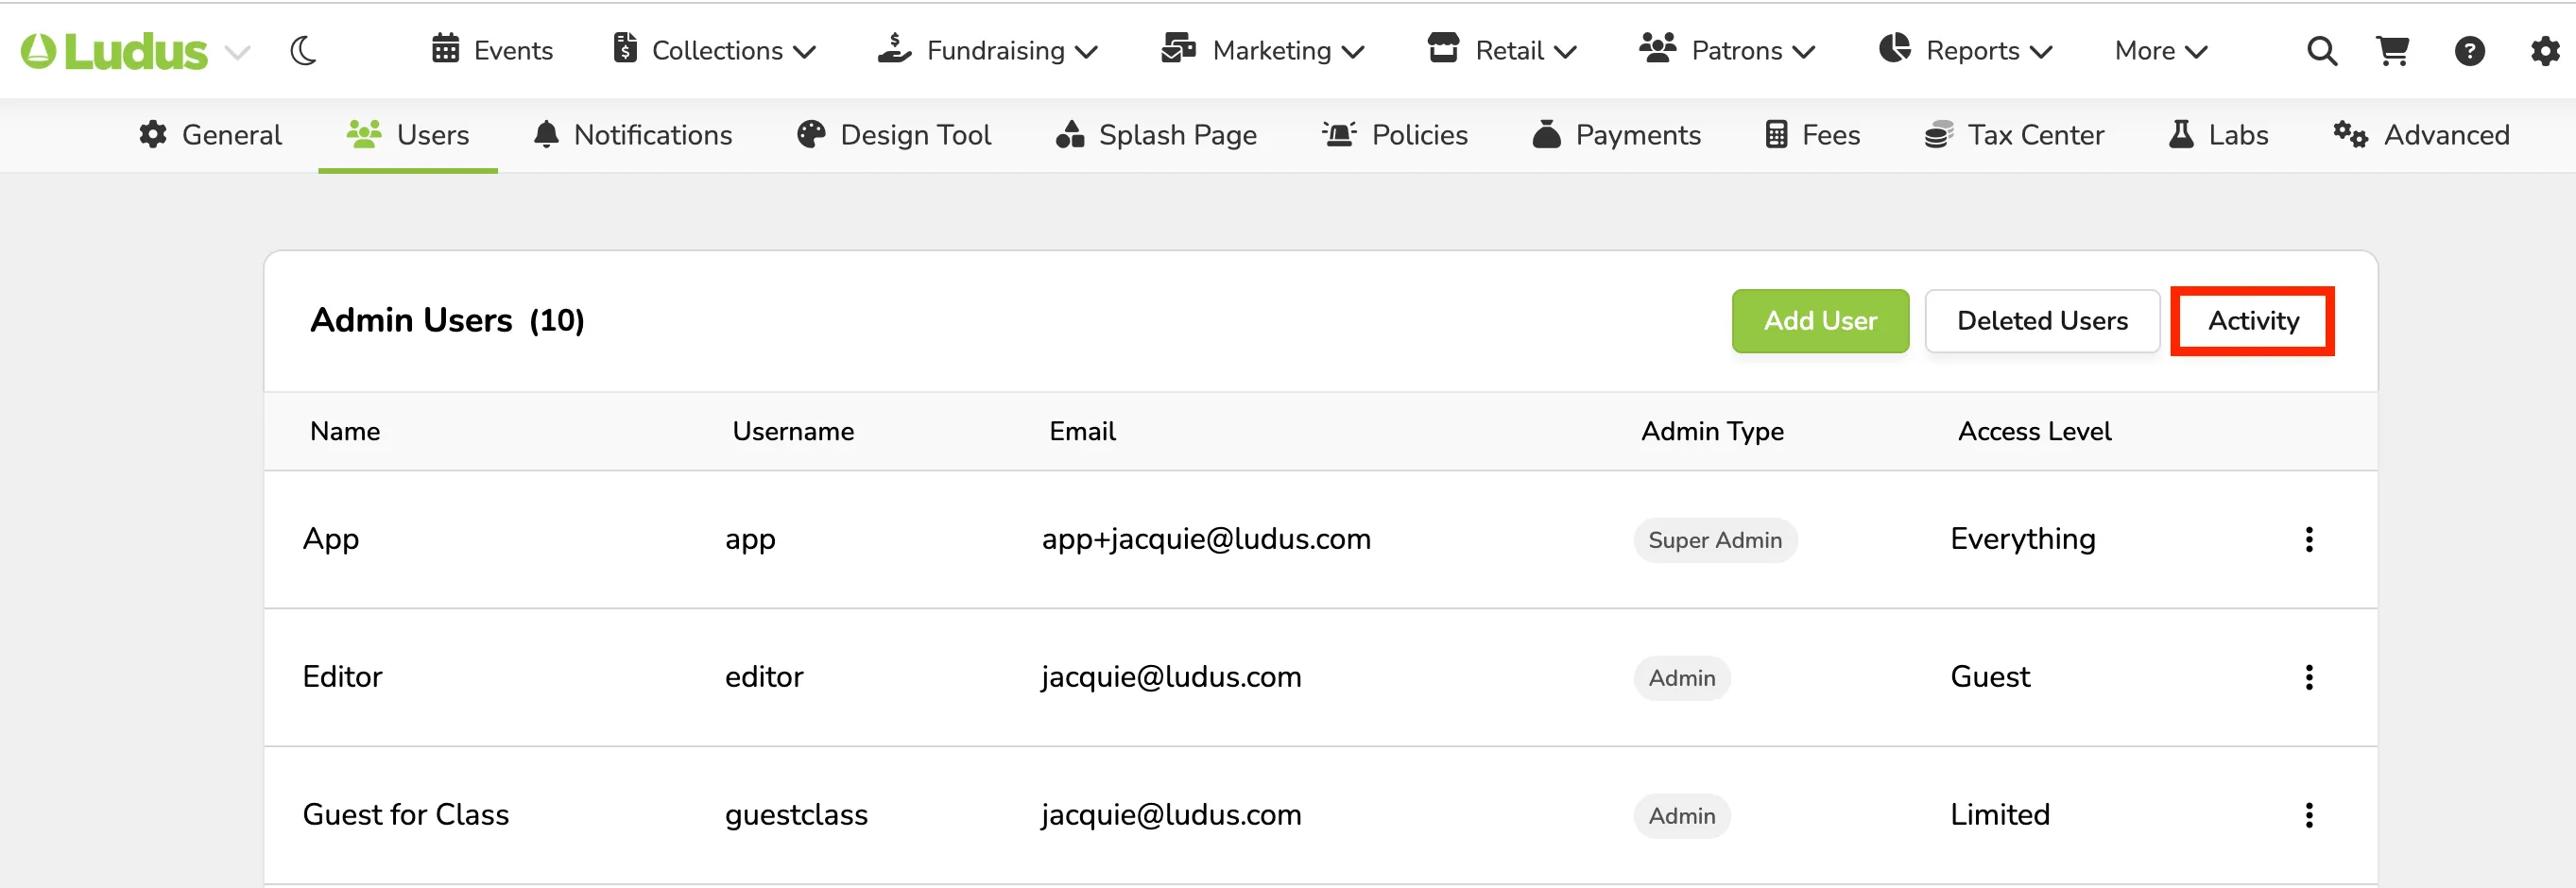Select the Users settings tab
The width and height of the screenshot is (2576, 888).
click(408, 135)
